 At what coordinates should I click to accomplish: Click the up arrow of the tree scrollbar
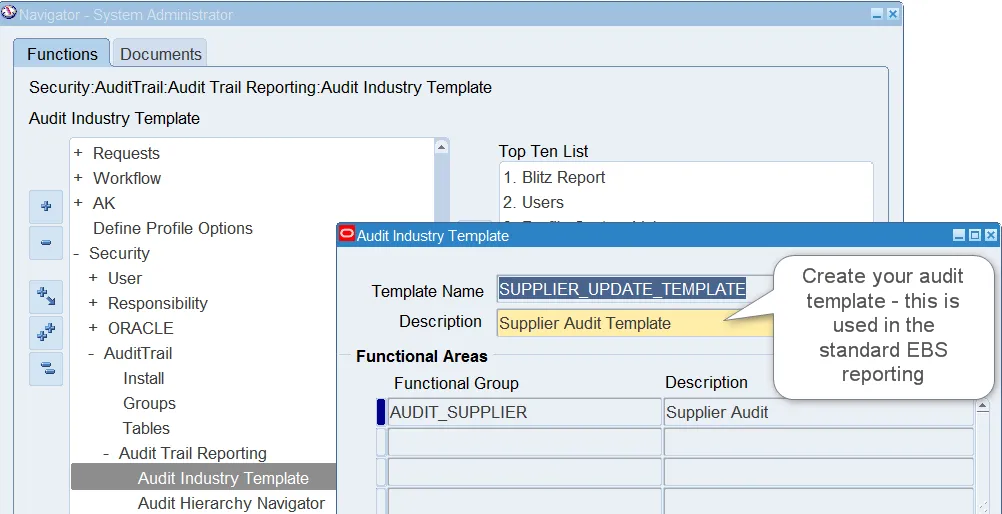click(x=442, y=147)
